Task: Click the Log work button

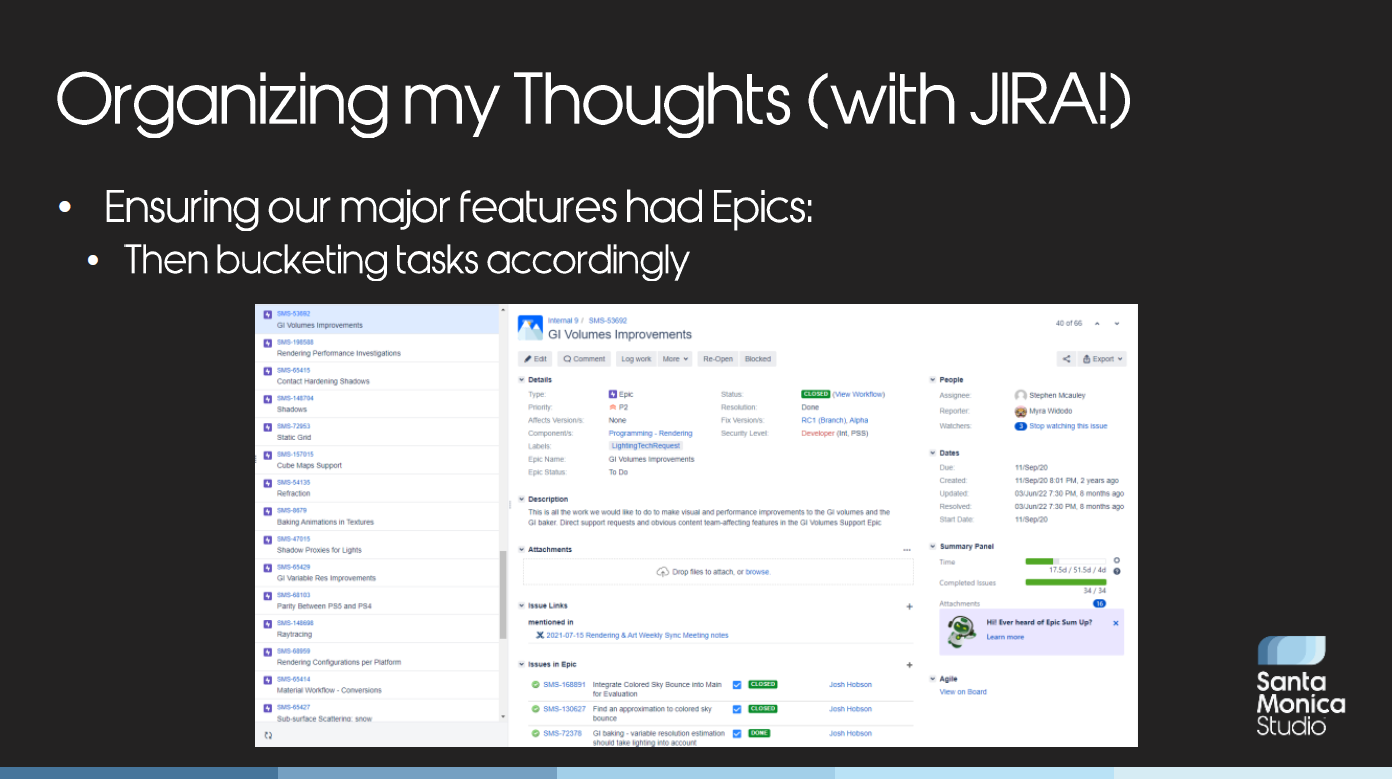Action: tap(636, 359)
